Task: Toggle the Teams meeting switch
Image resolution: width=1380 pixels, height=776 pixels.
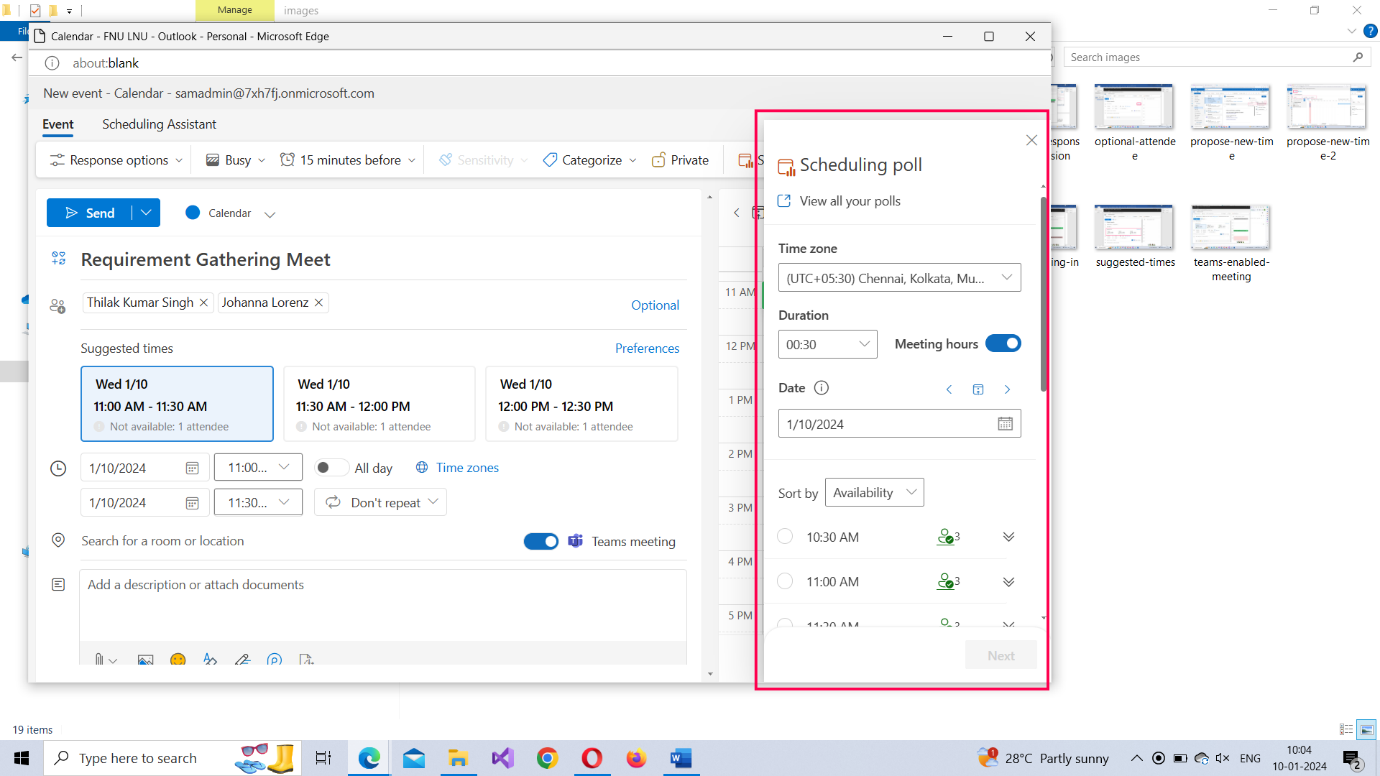Action: click(541, 541)
